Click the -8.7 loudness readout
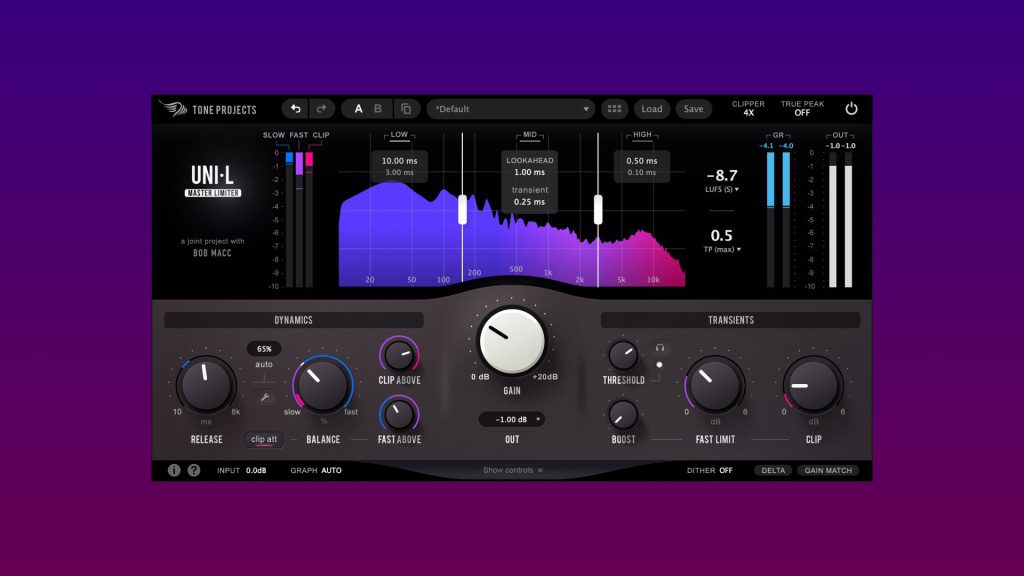1024x576 pixels. [x=722, y=175]
